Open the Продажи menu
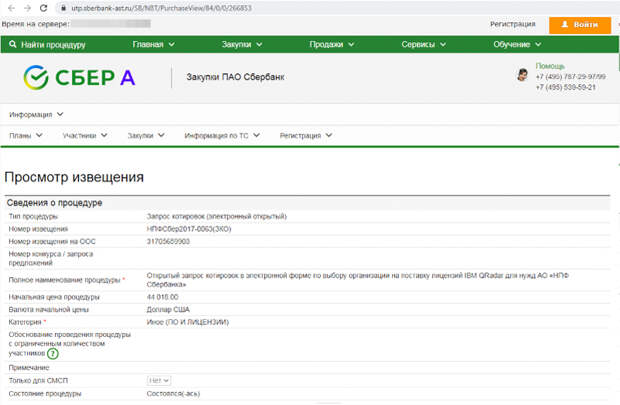The image size is (620, 405). pos(331,44)
